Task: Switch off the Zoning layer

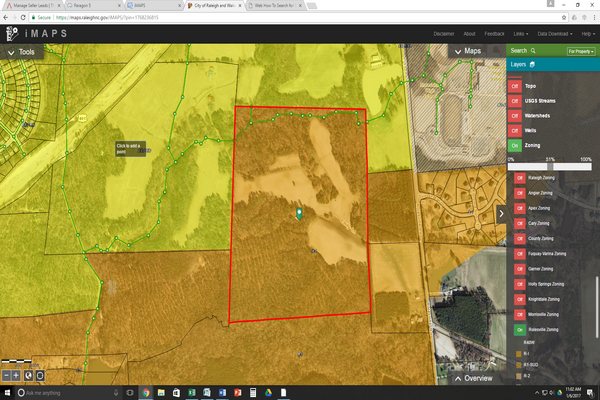Action: [516, 146]
